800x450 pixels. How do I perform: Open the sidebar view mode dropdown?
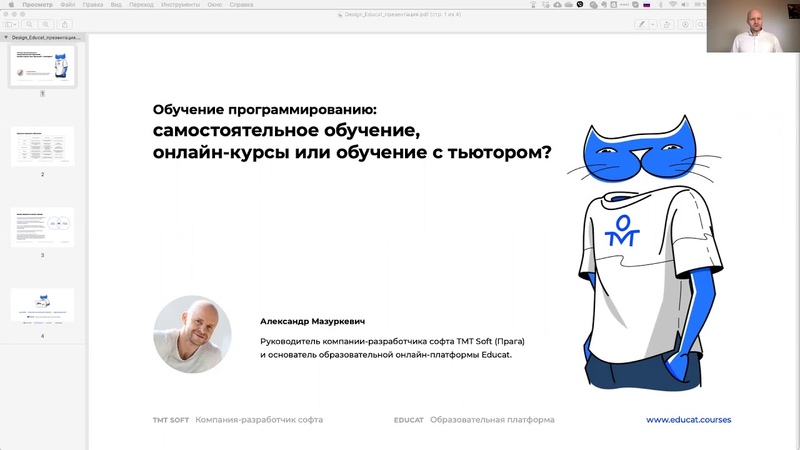(11, 24)
